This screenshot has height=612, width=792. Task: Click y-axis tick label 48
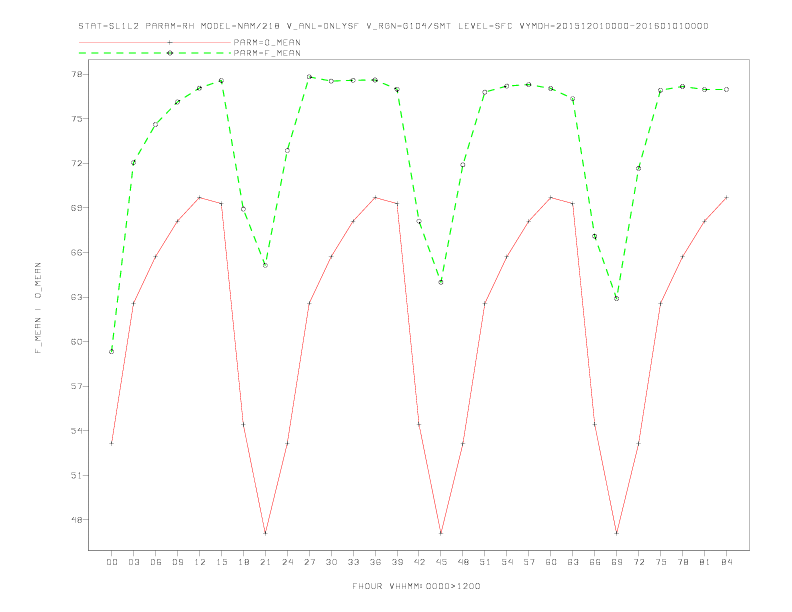[x=76, y=520]
